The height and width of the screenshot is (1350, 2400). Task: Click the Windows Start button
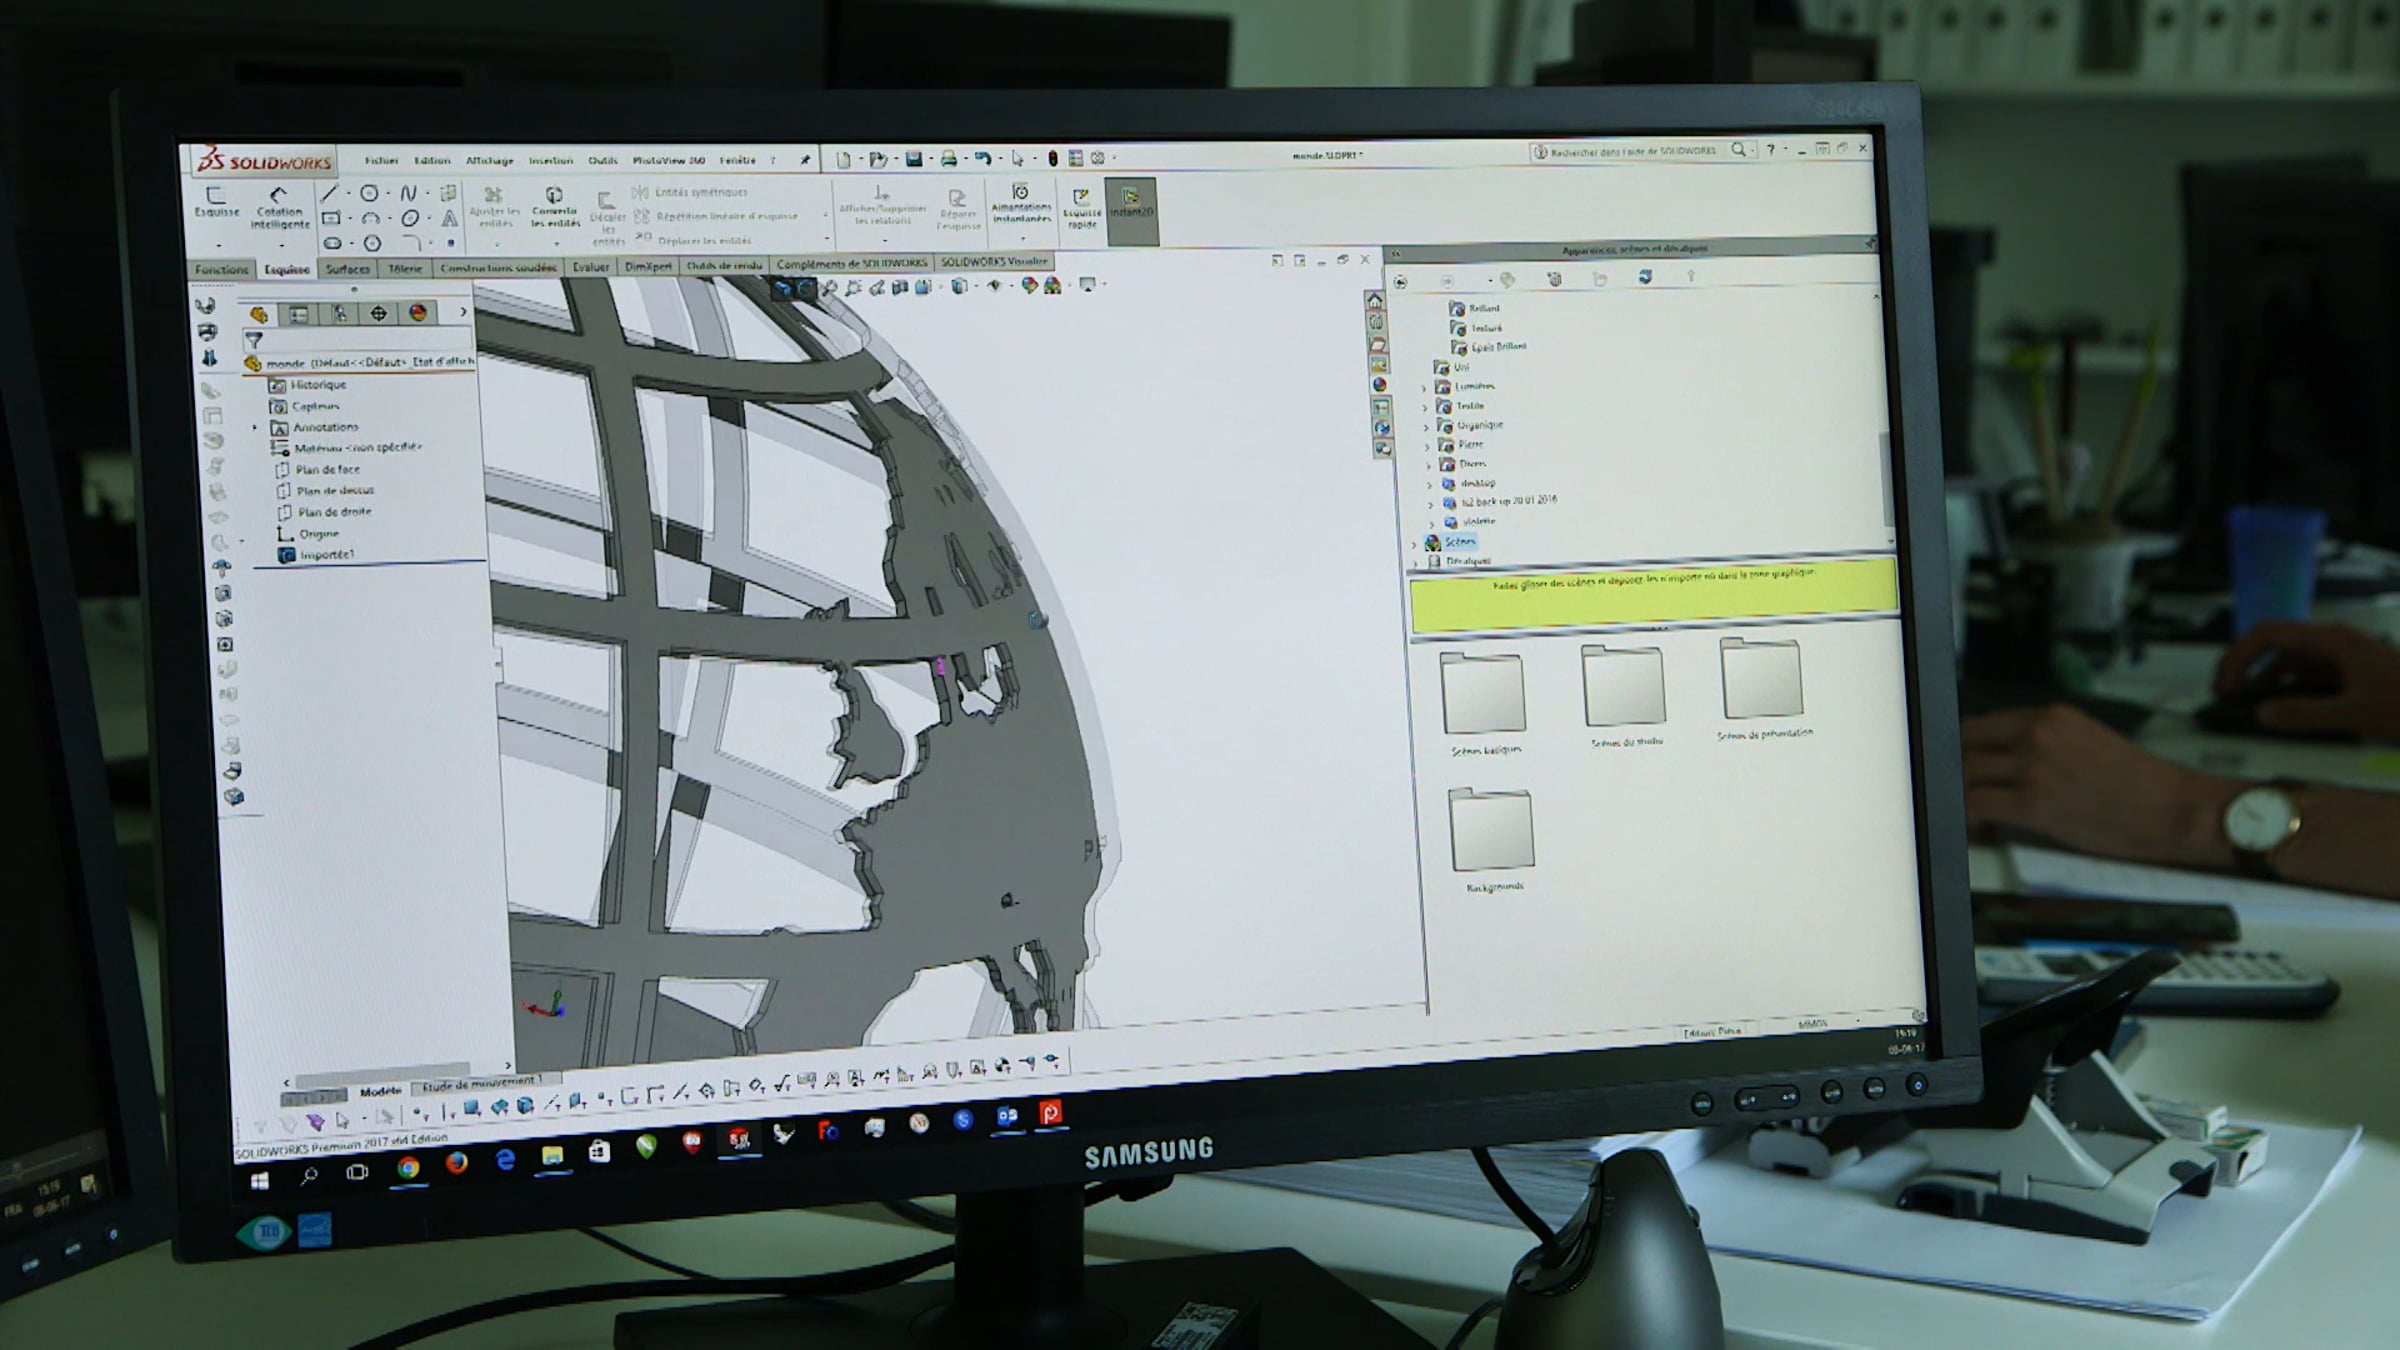click(260, 1182)
